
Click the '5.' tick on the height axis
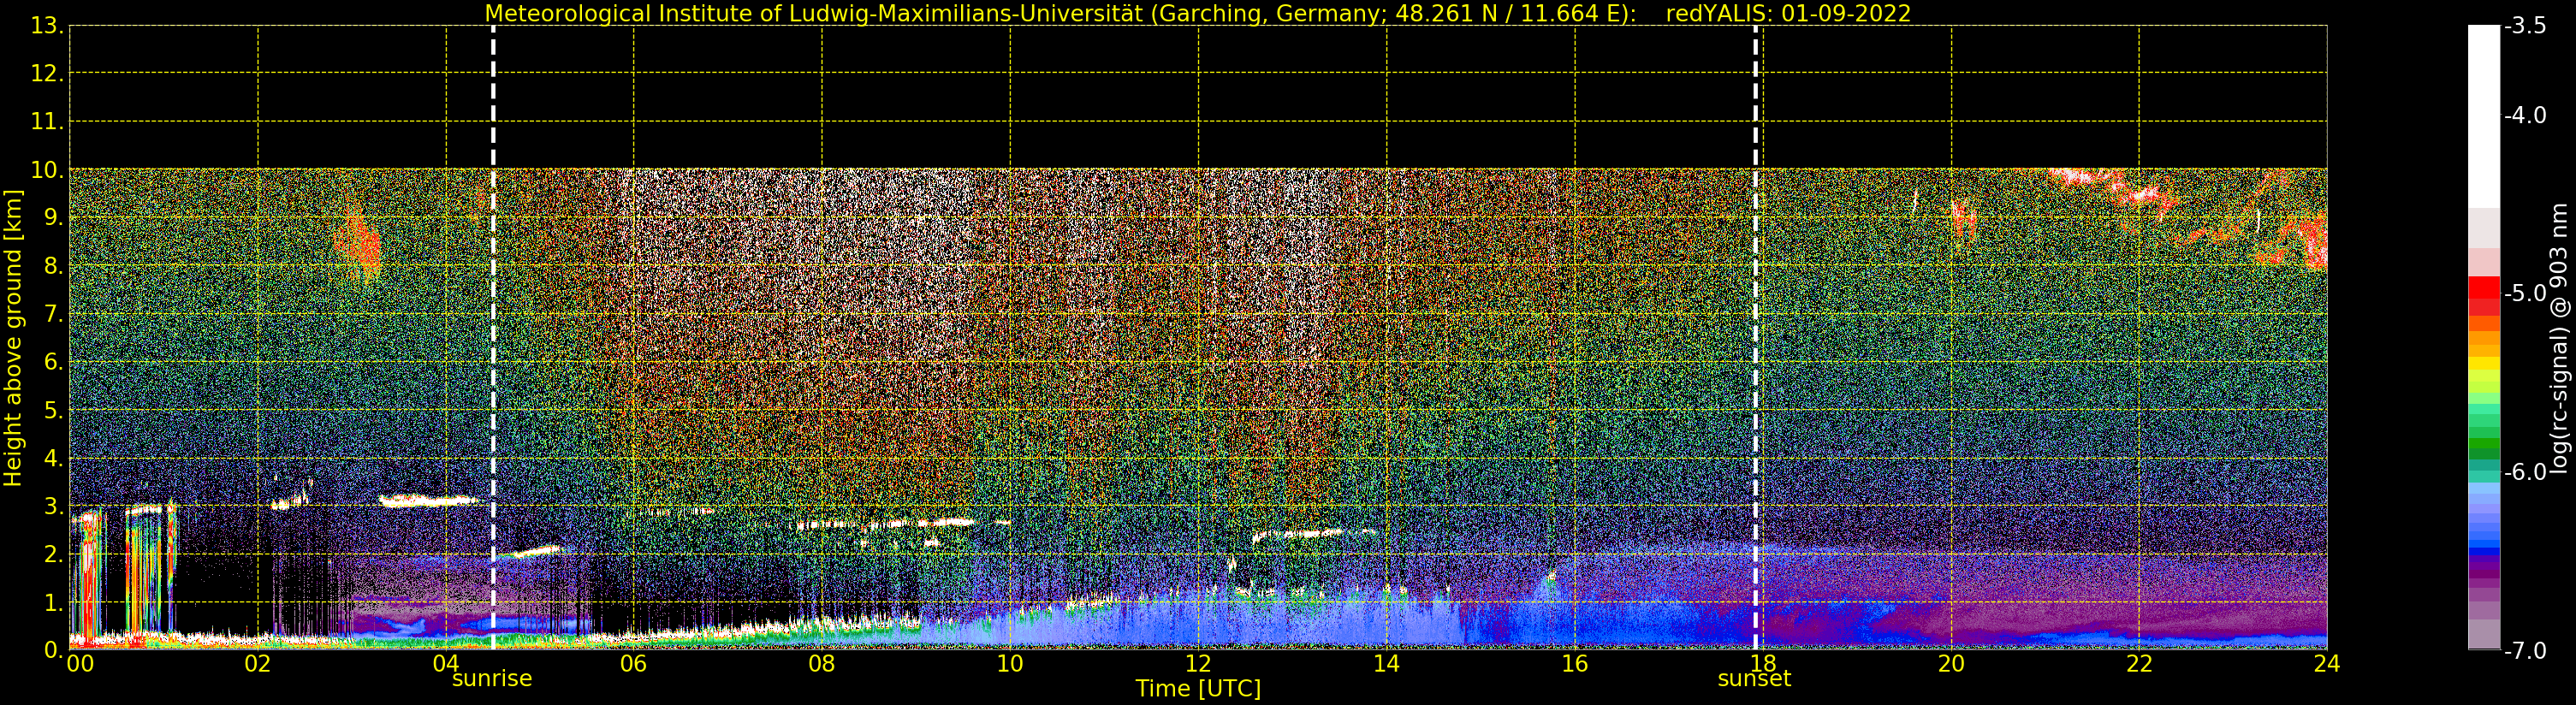(54, 410)
